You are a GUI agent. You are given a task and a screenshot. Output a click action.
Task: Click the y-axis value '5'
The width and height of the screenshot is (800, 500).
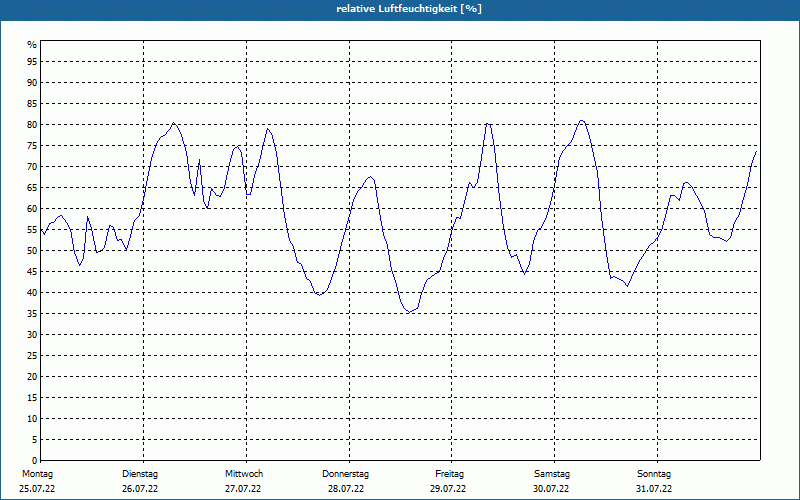point(35,439)
